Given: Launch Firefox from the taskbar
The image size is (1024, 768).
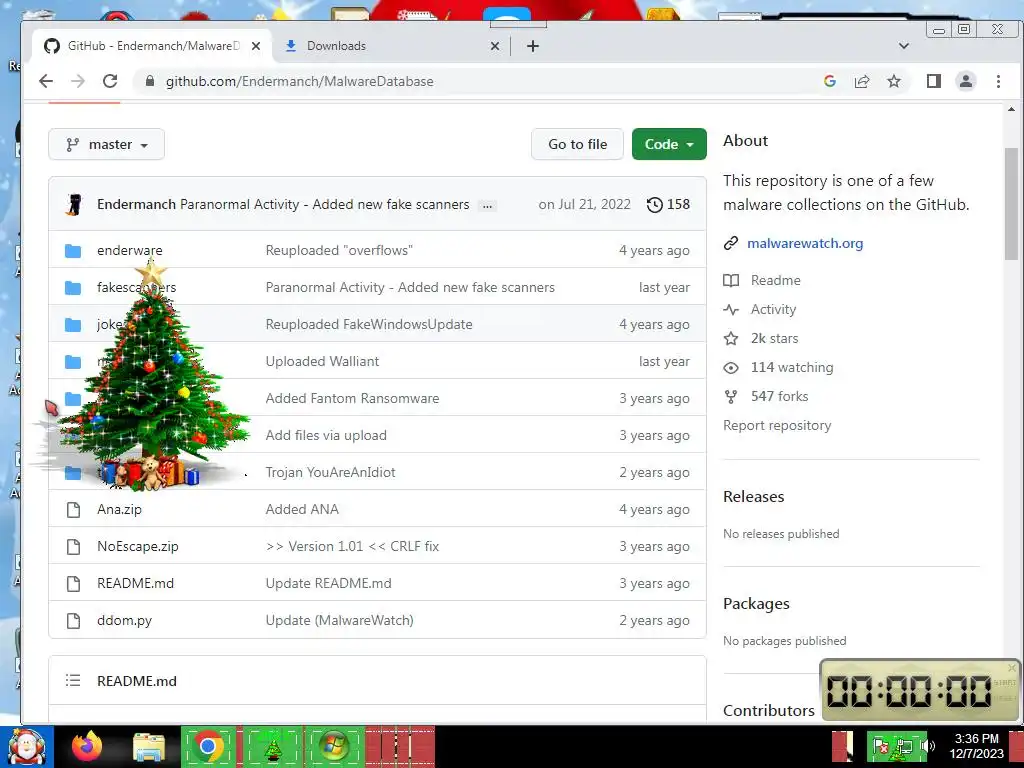Looking at the screenshot, I should point(87,746).
